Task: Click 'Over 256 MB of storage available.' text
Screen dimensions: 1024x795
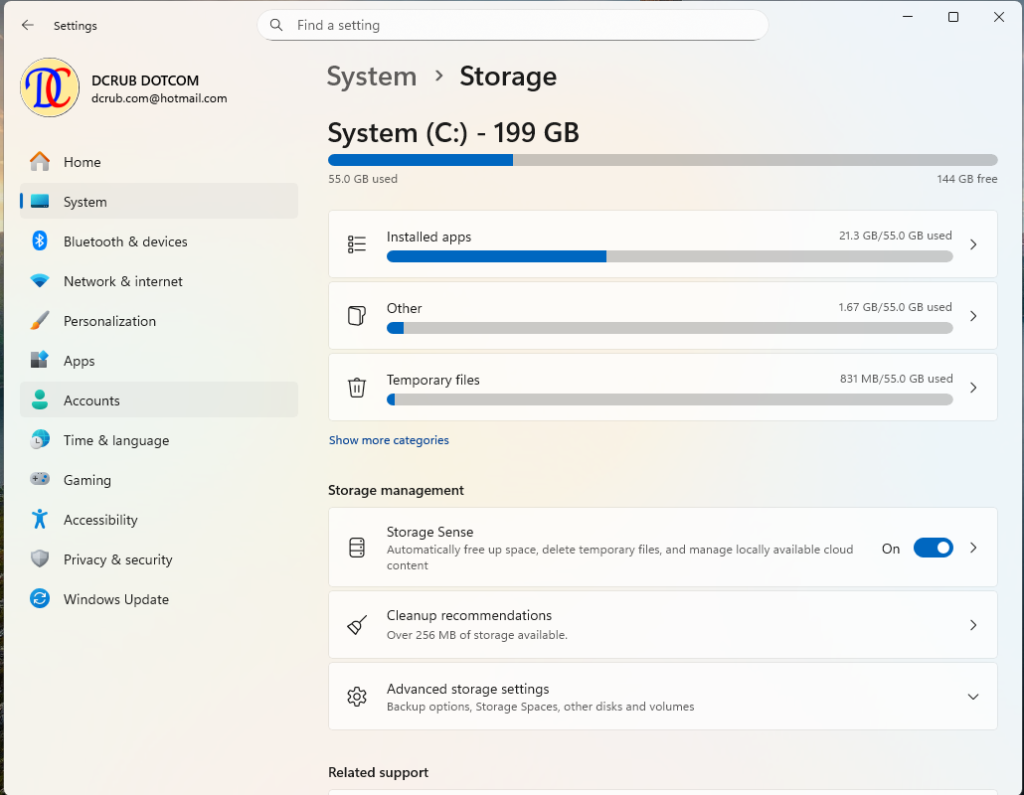Action: coord(477,634)
